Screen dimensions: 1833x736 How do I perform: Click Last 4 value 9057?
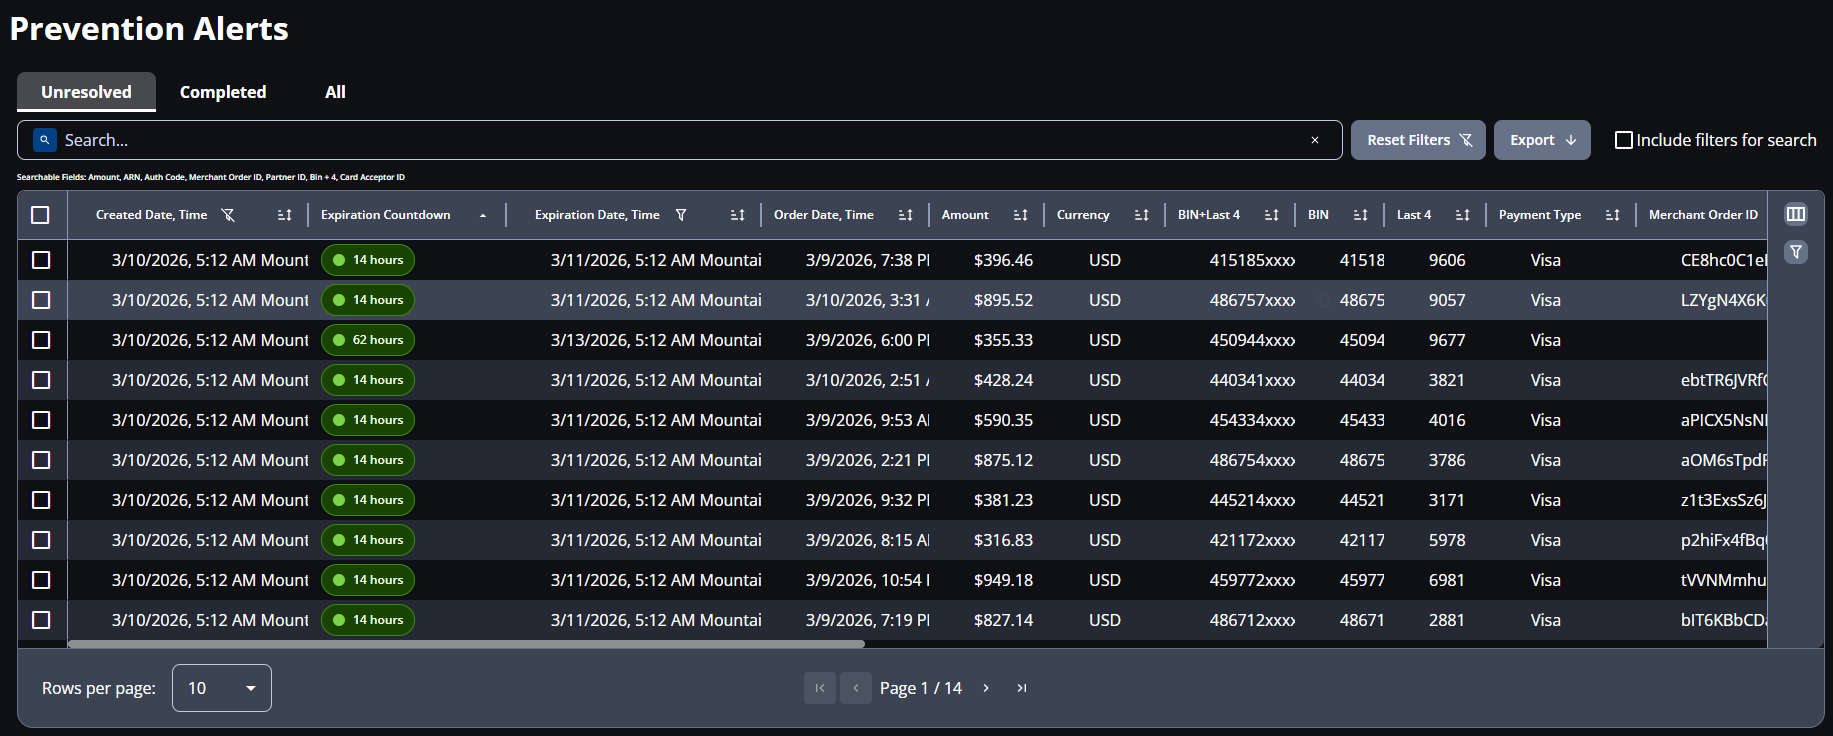[1447, 300]
